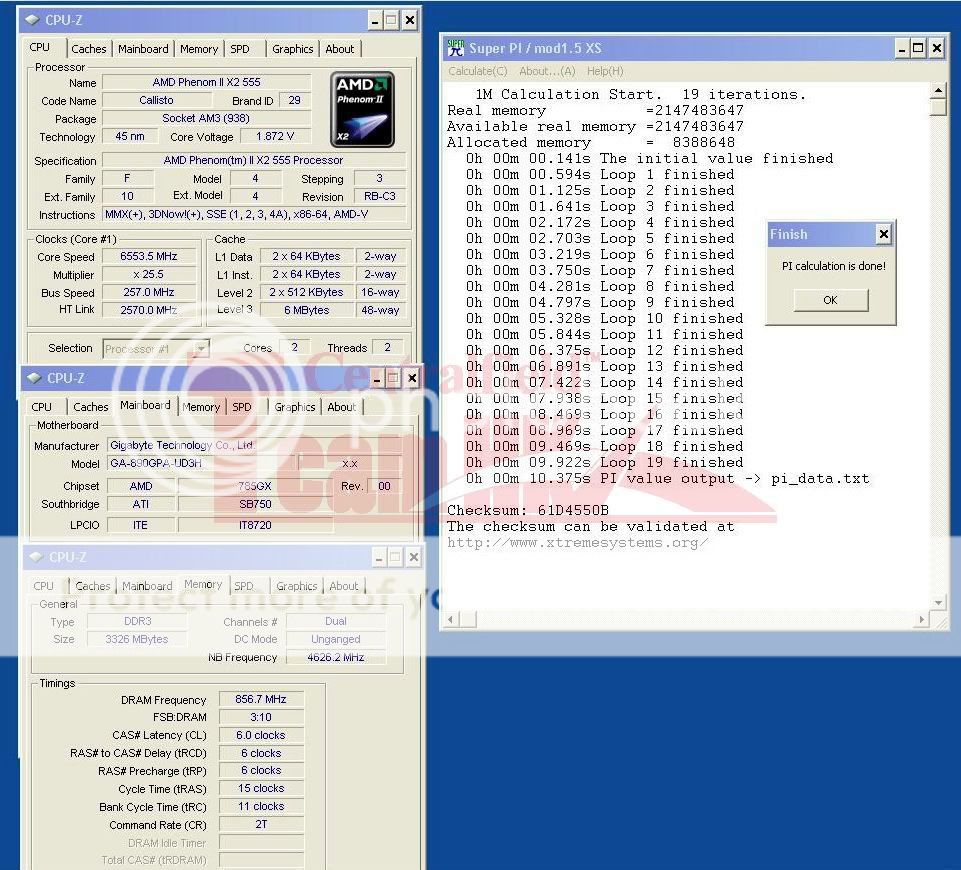The width and height of the screenshot is (961, 870).
Task: Open the Calculate(C) menu in Super PI
Action: click(x=477, y=71)
